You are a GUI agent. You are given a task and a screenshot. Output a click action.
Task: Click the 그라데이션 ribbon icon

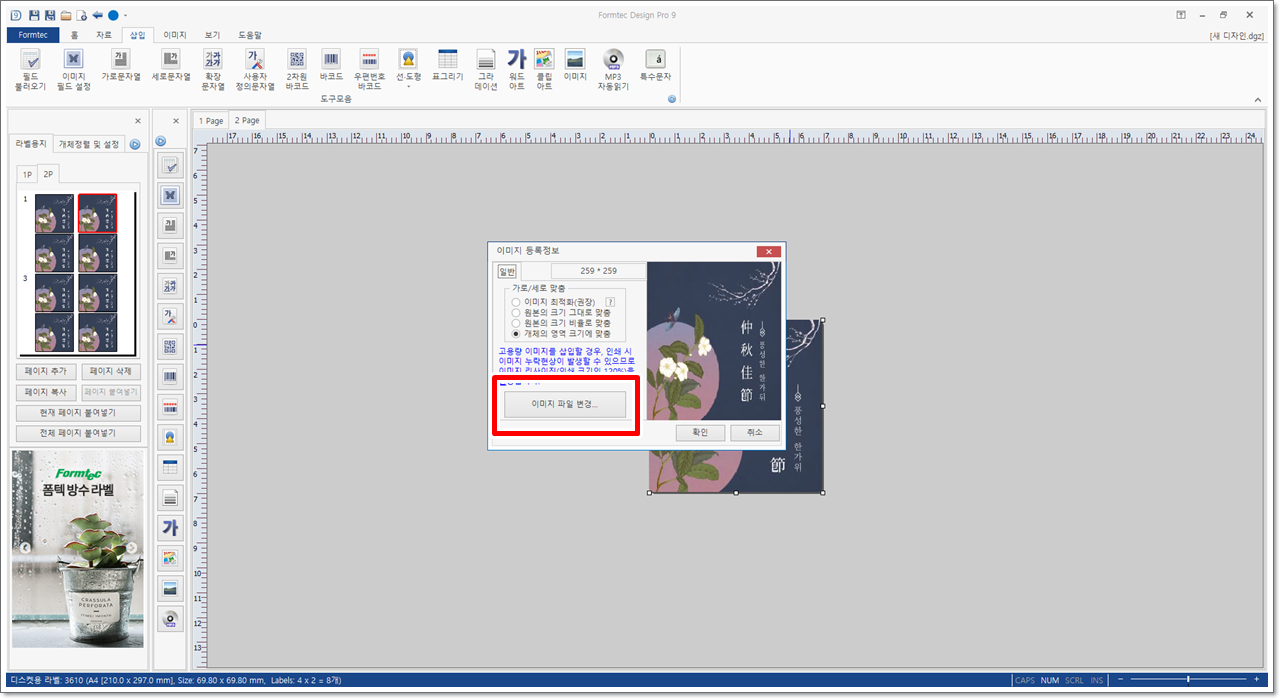pos(486,69)
